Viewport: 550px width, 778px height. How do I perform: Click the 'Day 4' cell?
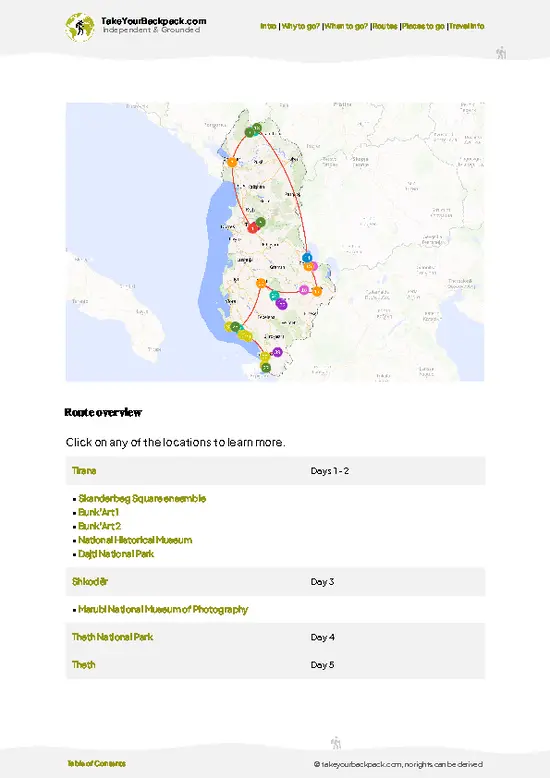[322, 637]
